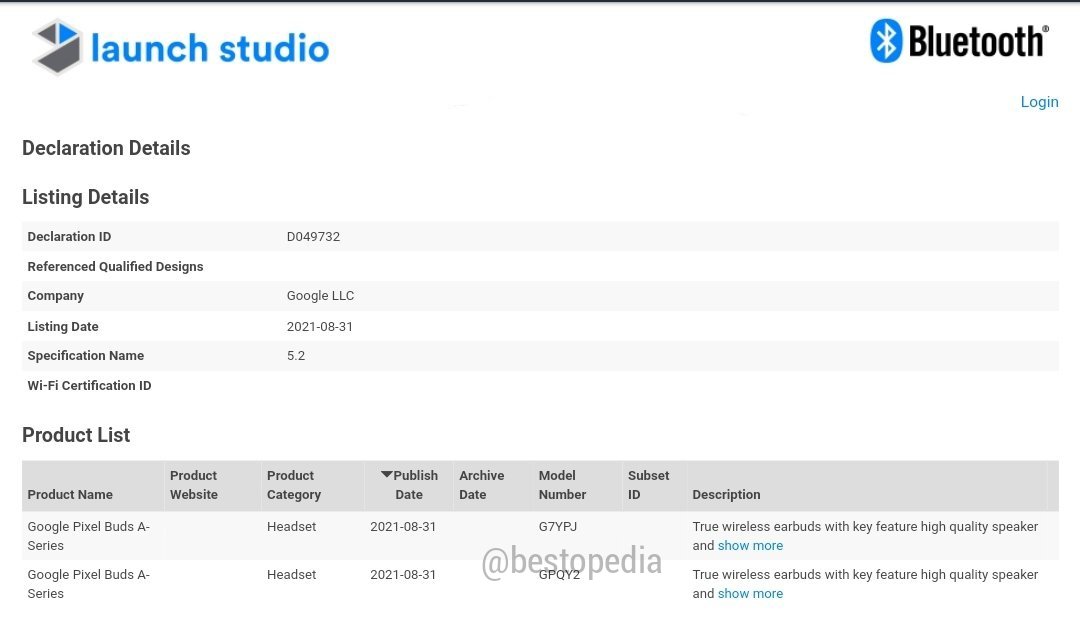
Task: Click the Listing Details heading
Action: coord(85,197)
